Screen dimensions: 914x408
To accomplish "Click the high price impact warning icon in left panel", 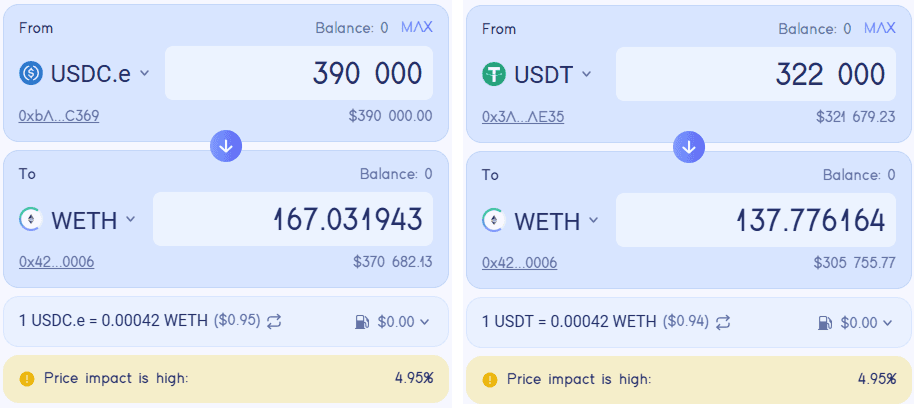I will pyautogui.click(x=27, y=379).
